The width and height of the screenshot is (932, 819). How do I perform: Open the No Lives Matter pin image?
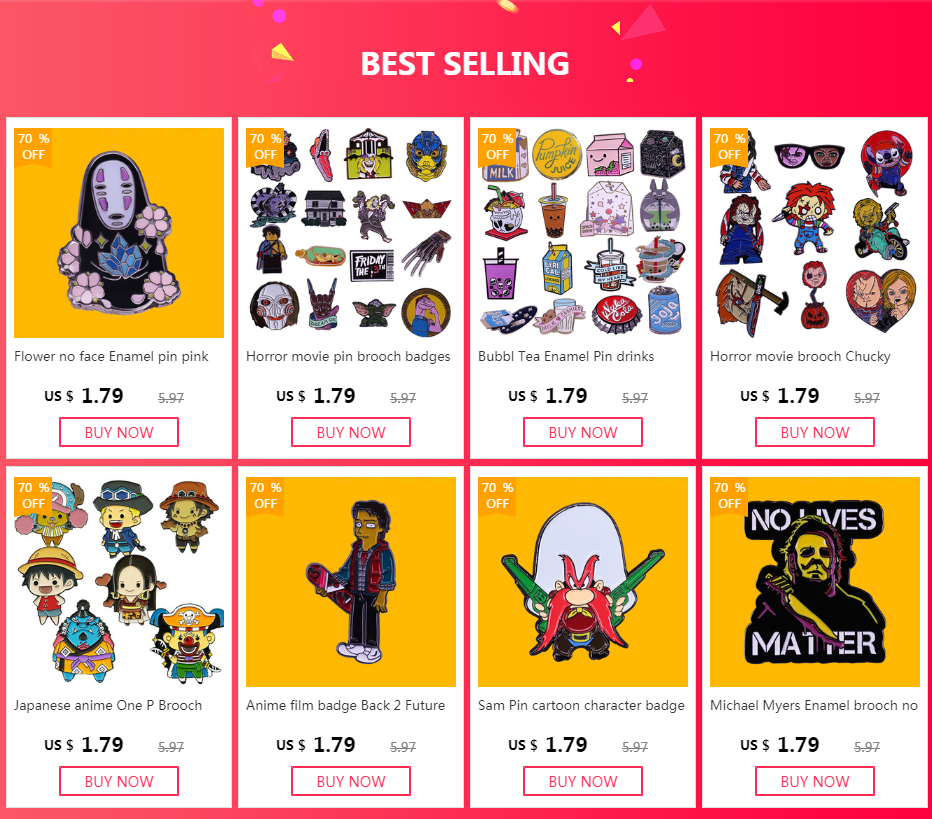(815, 582)
